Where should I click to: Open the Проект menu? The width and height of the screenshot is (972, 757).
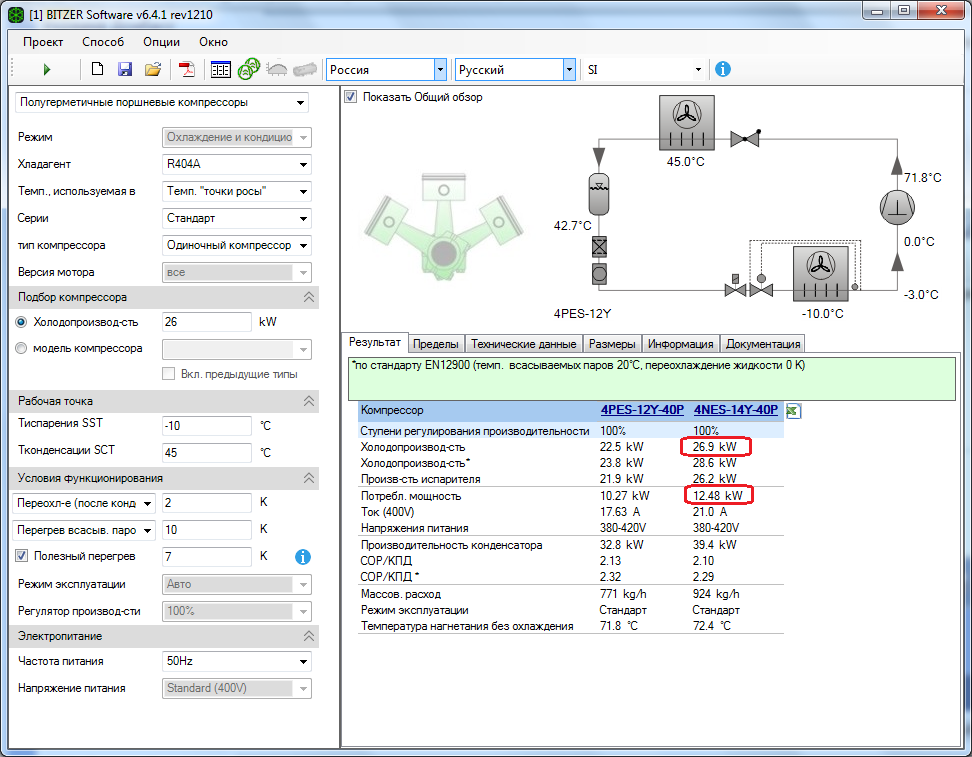click(x=43, y=42)
